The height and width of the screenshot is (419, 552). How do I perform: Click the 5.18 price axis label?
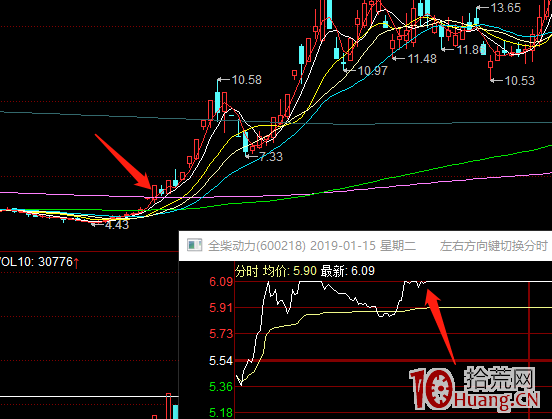tap(221, 412)
